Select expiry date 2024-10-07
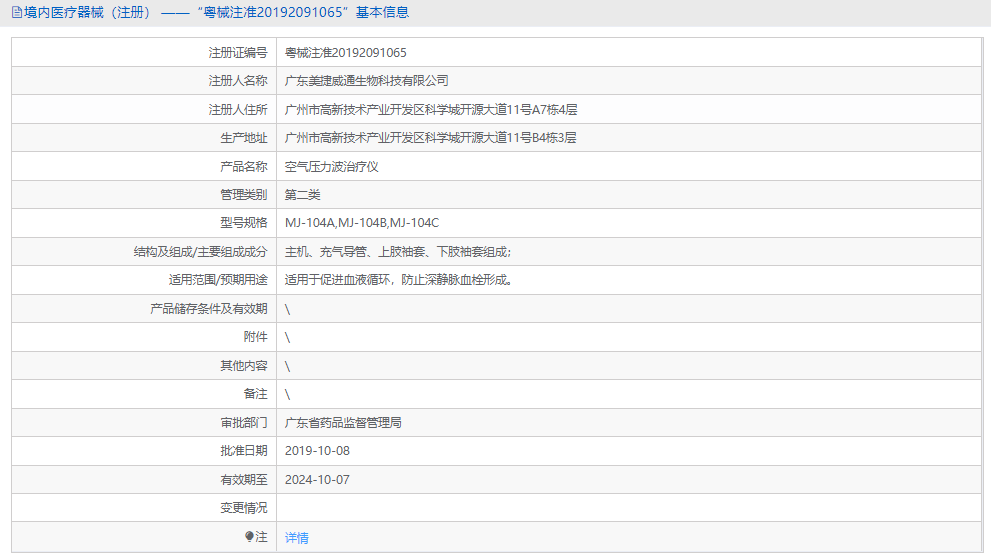 point(317,479)
